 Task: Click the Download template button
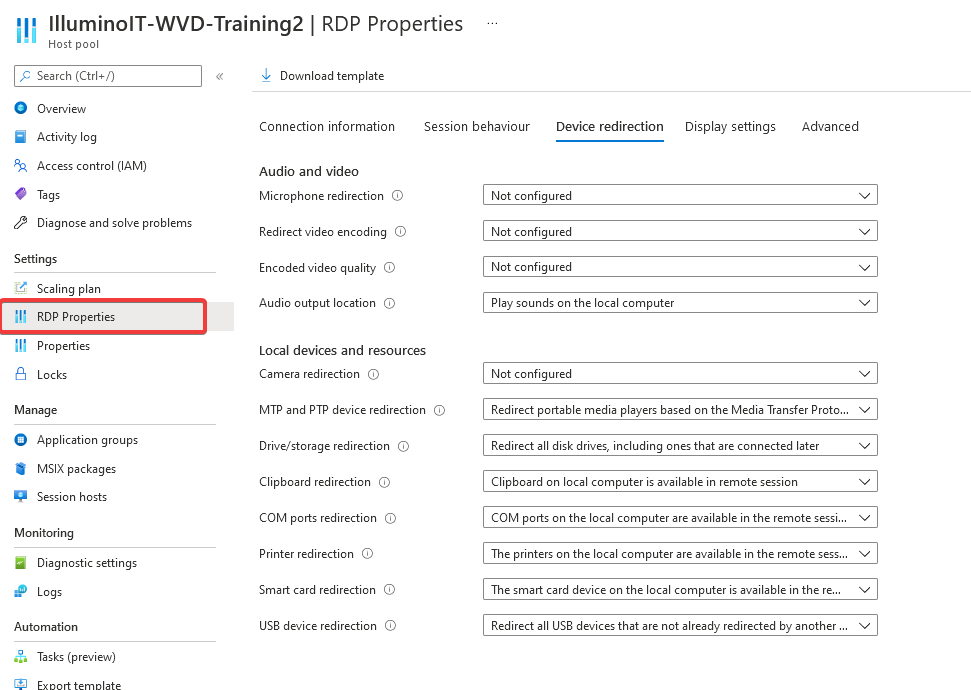[322, 76]
